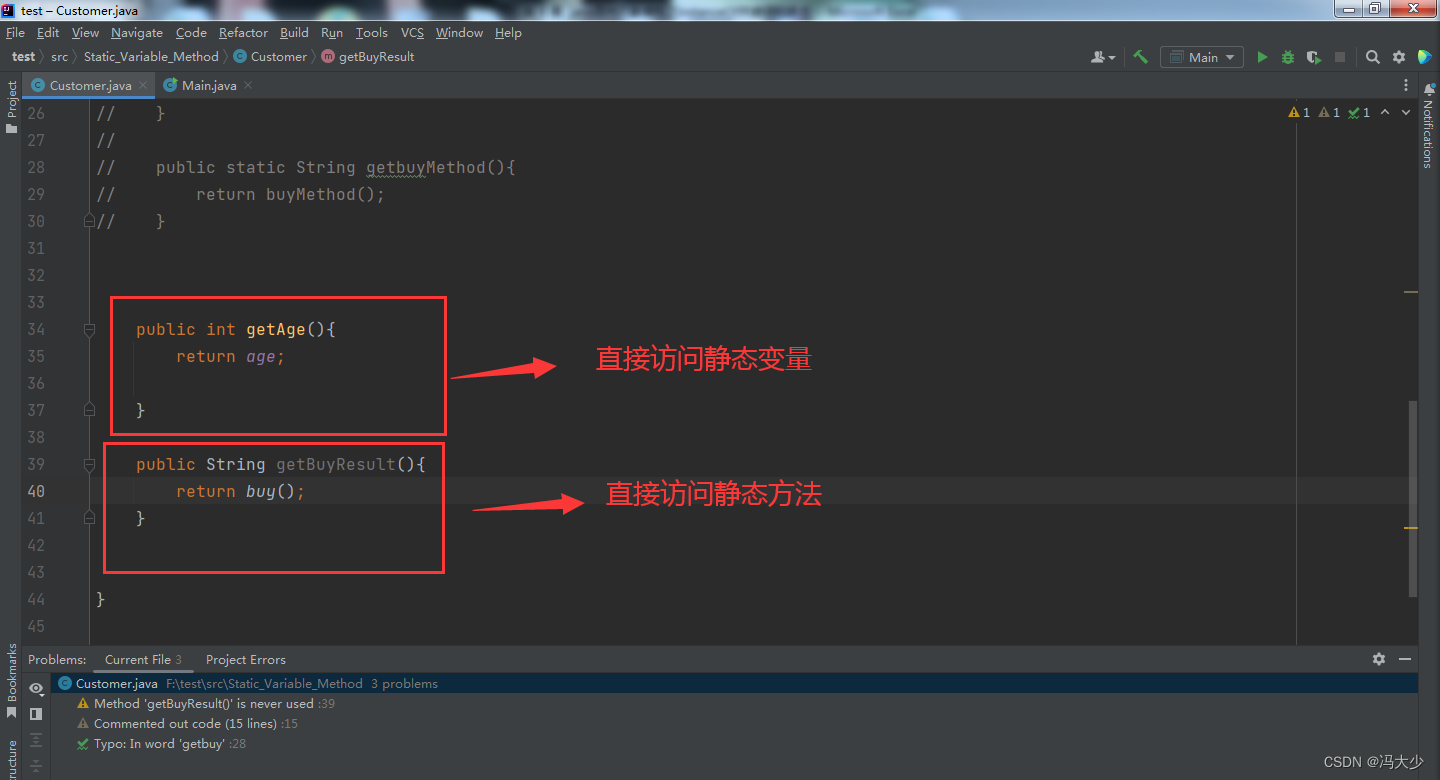Screen dimensions: 1440x780
Task: Select Customer.java row in Problems panel
Action: point(733,684)
